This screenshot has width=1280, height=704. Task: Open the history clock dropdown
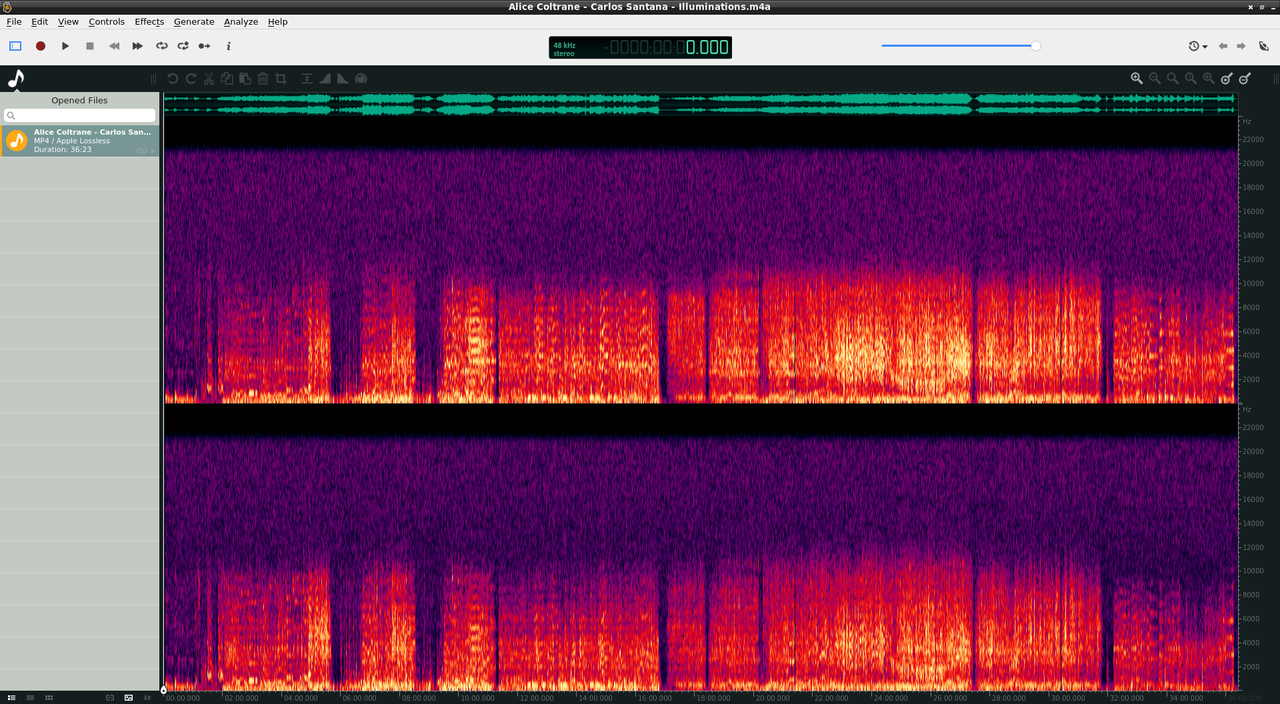(1197, 46)
